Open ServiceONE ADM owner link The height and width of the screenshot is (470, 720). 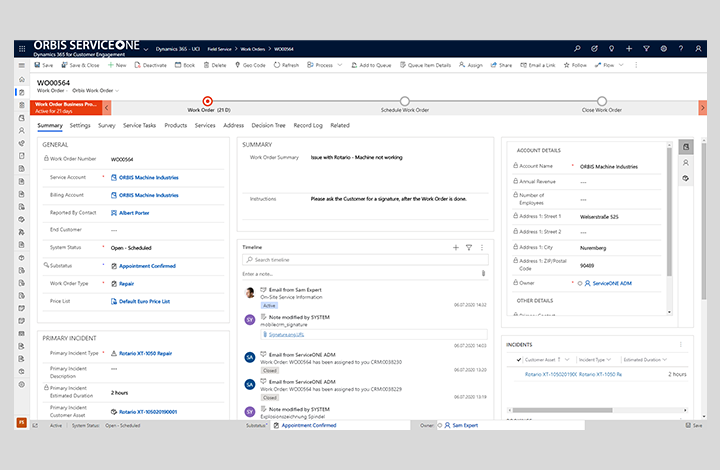click(612, 283)
